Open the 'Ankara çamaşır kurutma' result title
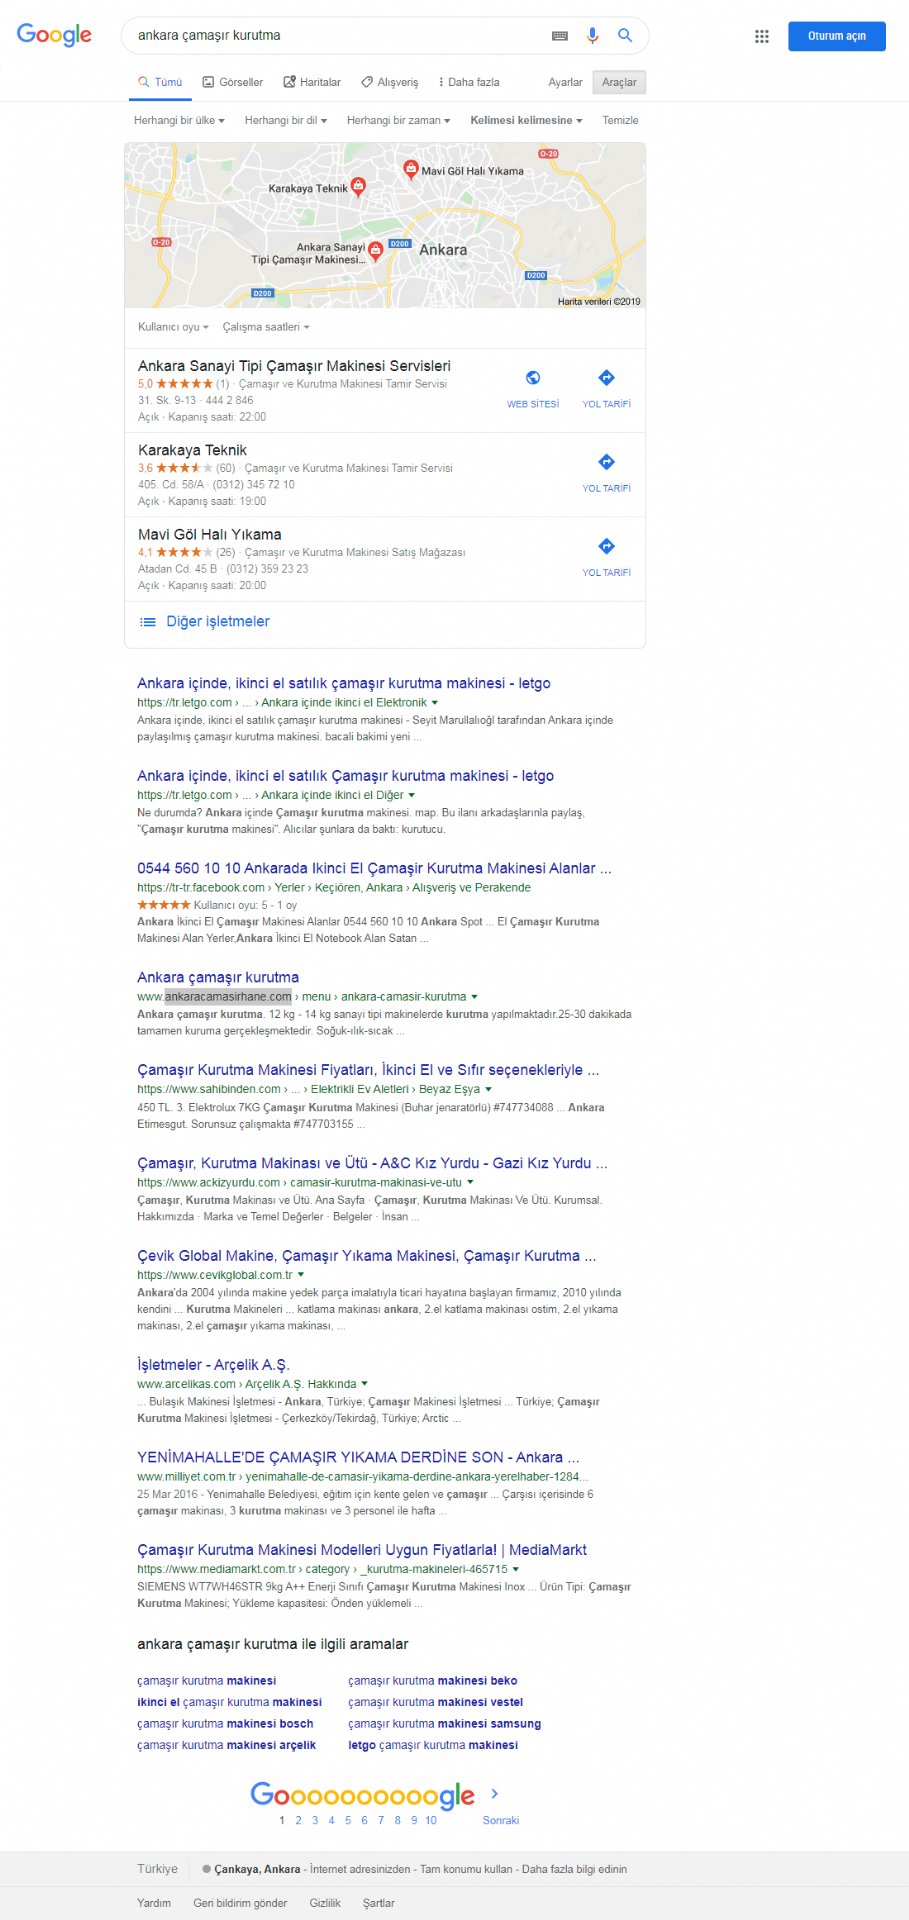The width and height of the screenshot is (909, 1920). (x=218, y=977)
